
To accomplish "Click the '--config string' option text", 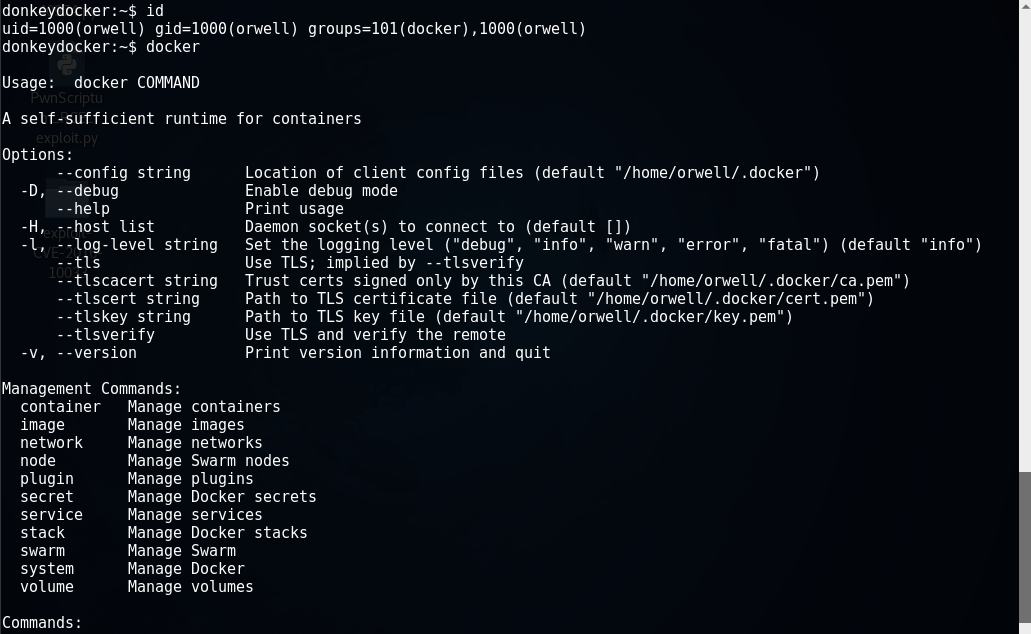I will click(124, 173).
